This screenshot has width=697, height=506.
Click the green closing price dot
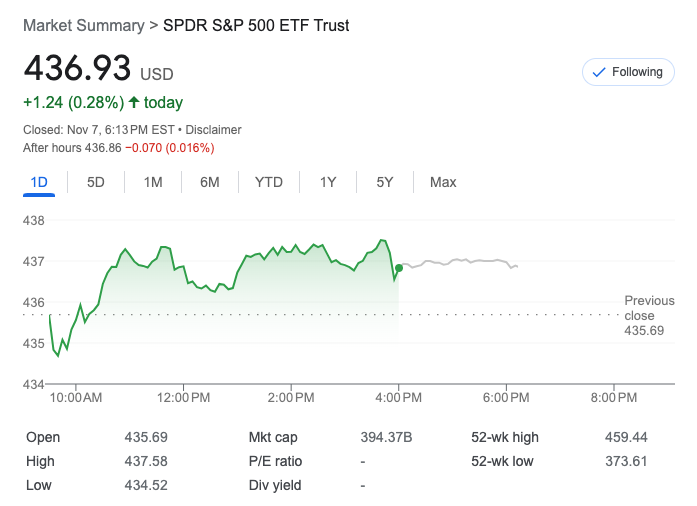point(399,268)
